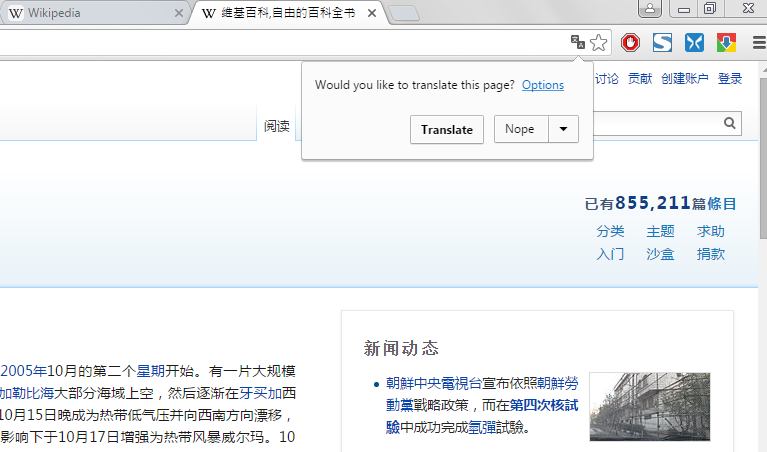This screenshot has width=767, height=452.
Task: Bookmark this page with the star icon
Action: (x=599, y=43)
